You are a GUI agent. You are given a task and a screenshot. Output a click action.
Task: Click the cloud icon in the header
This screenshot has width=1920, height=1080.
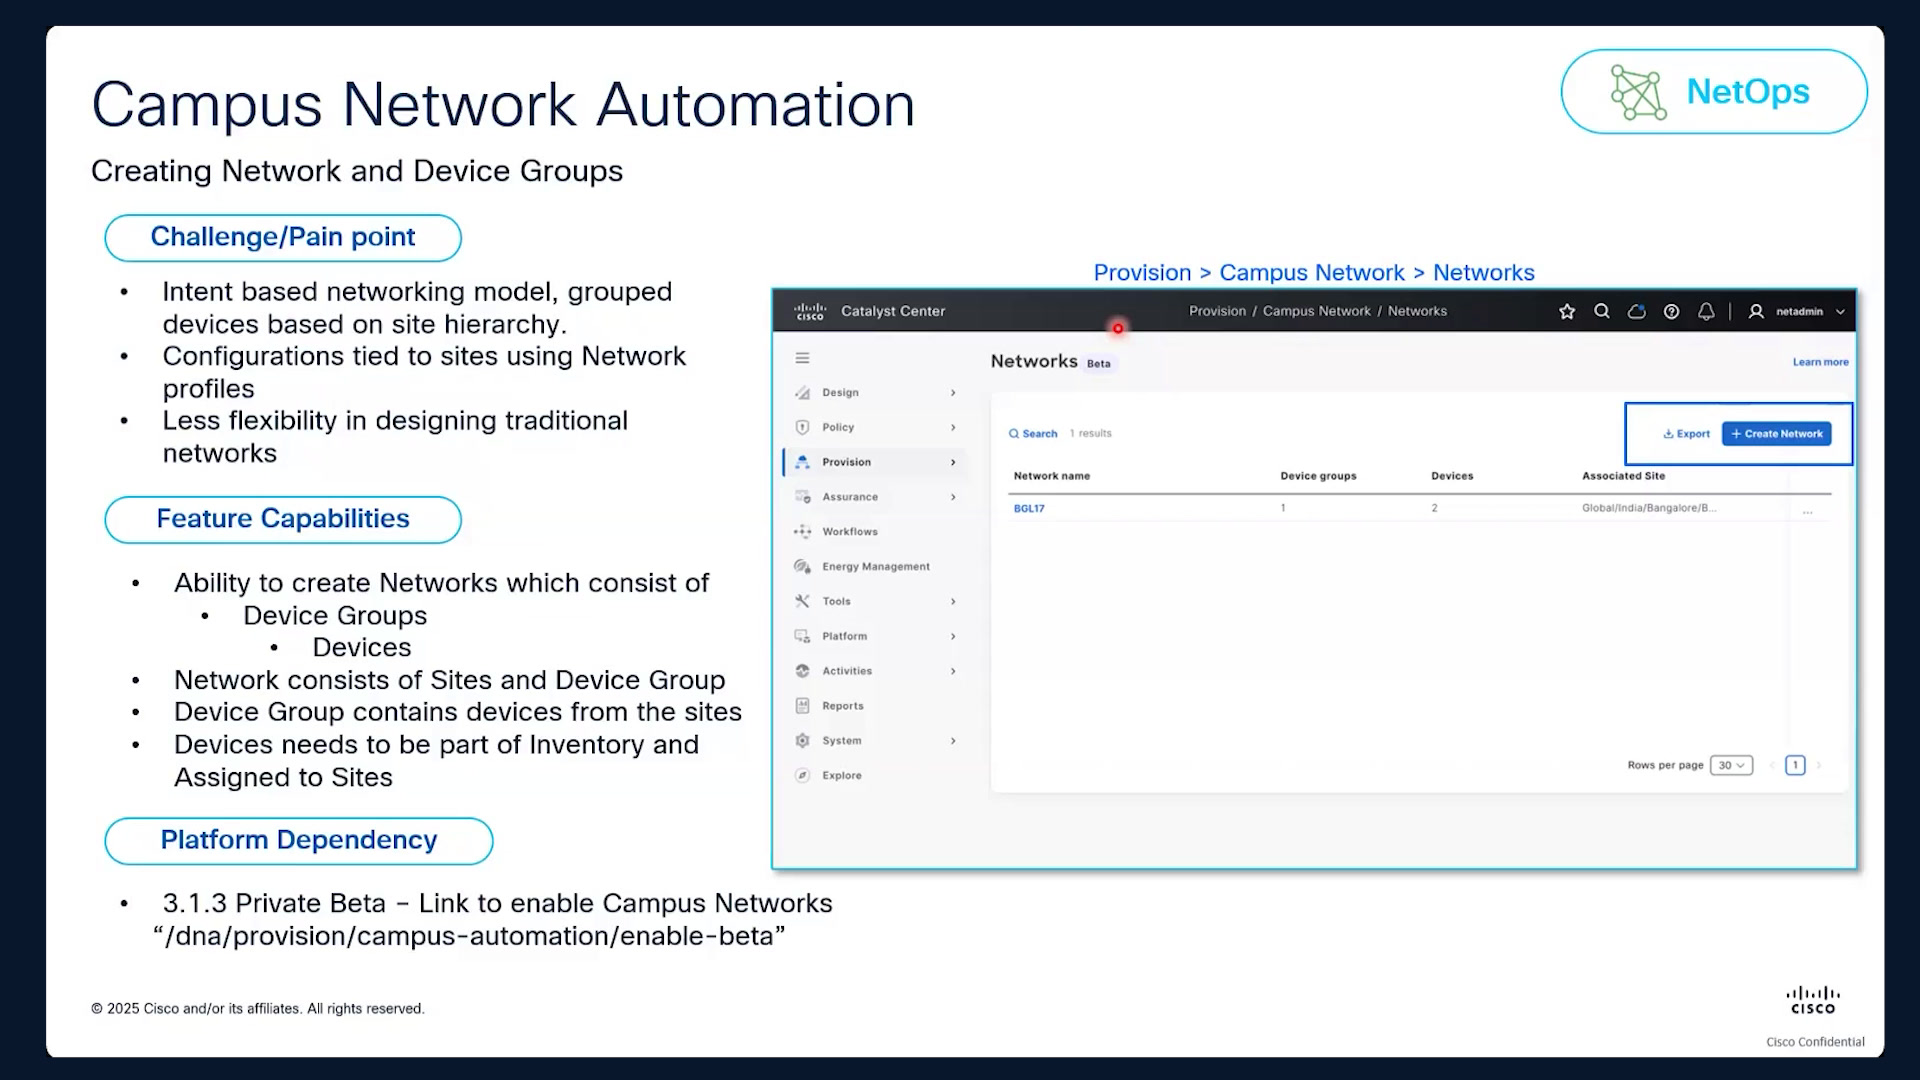(1637, 312)
